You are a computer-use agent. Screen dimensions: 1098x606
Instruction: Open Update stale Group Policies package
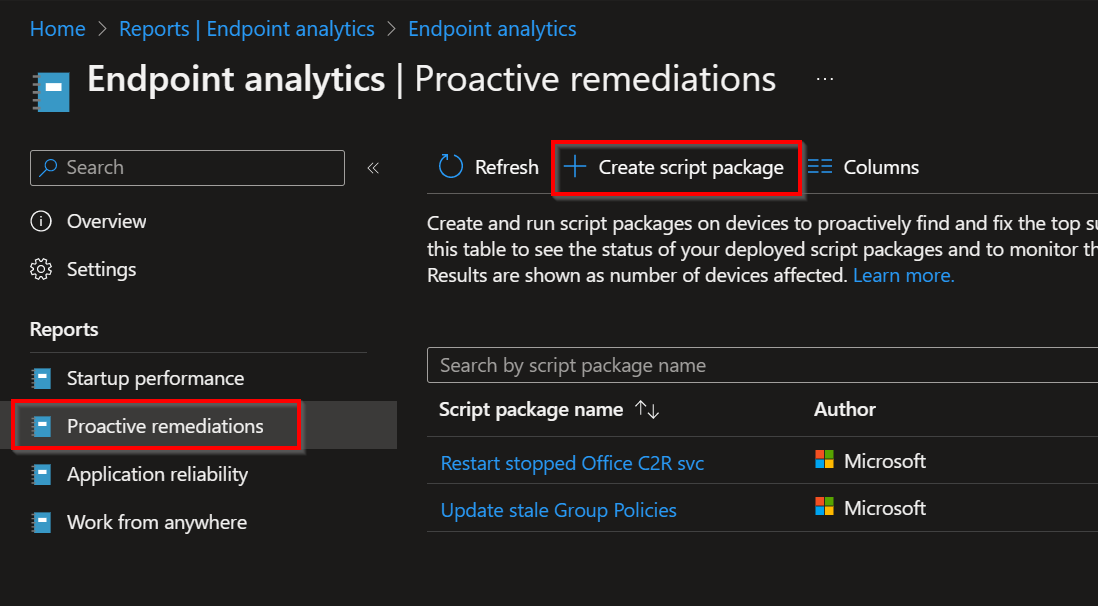pos(559,510)
